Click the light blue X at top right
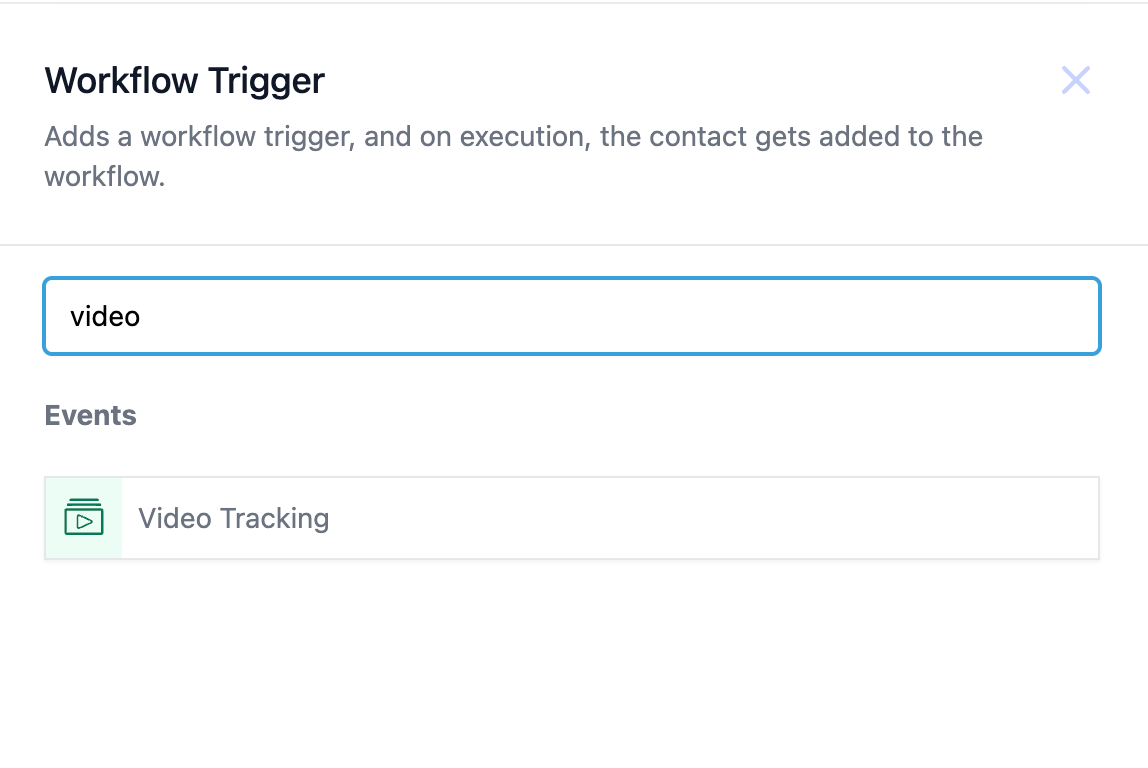 (1075, 80)
